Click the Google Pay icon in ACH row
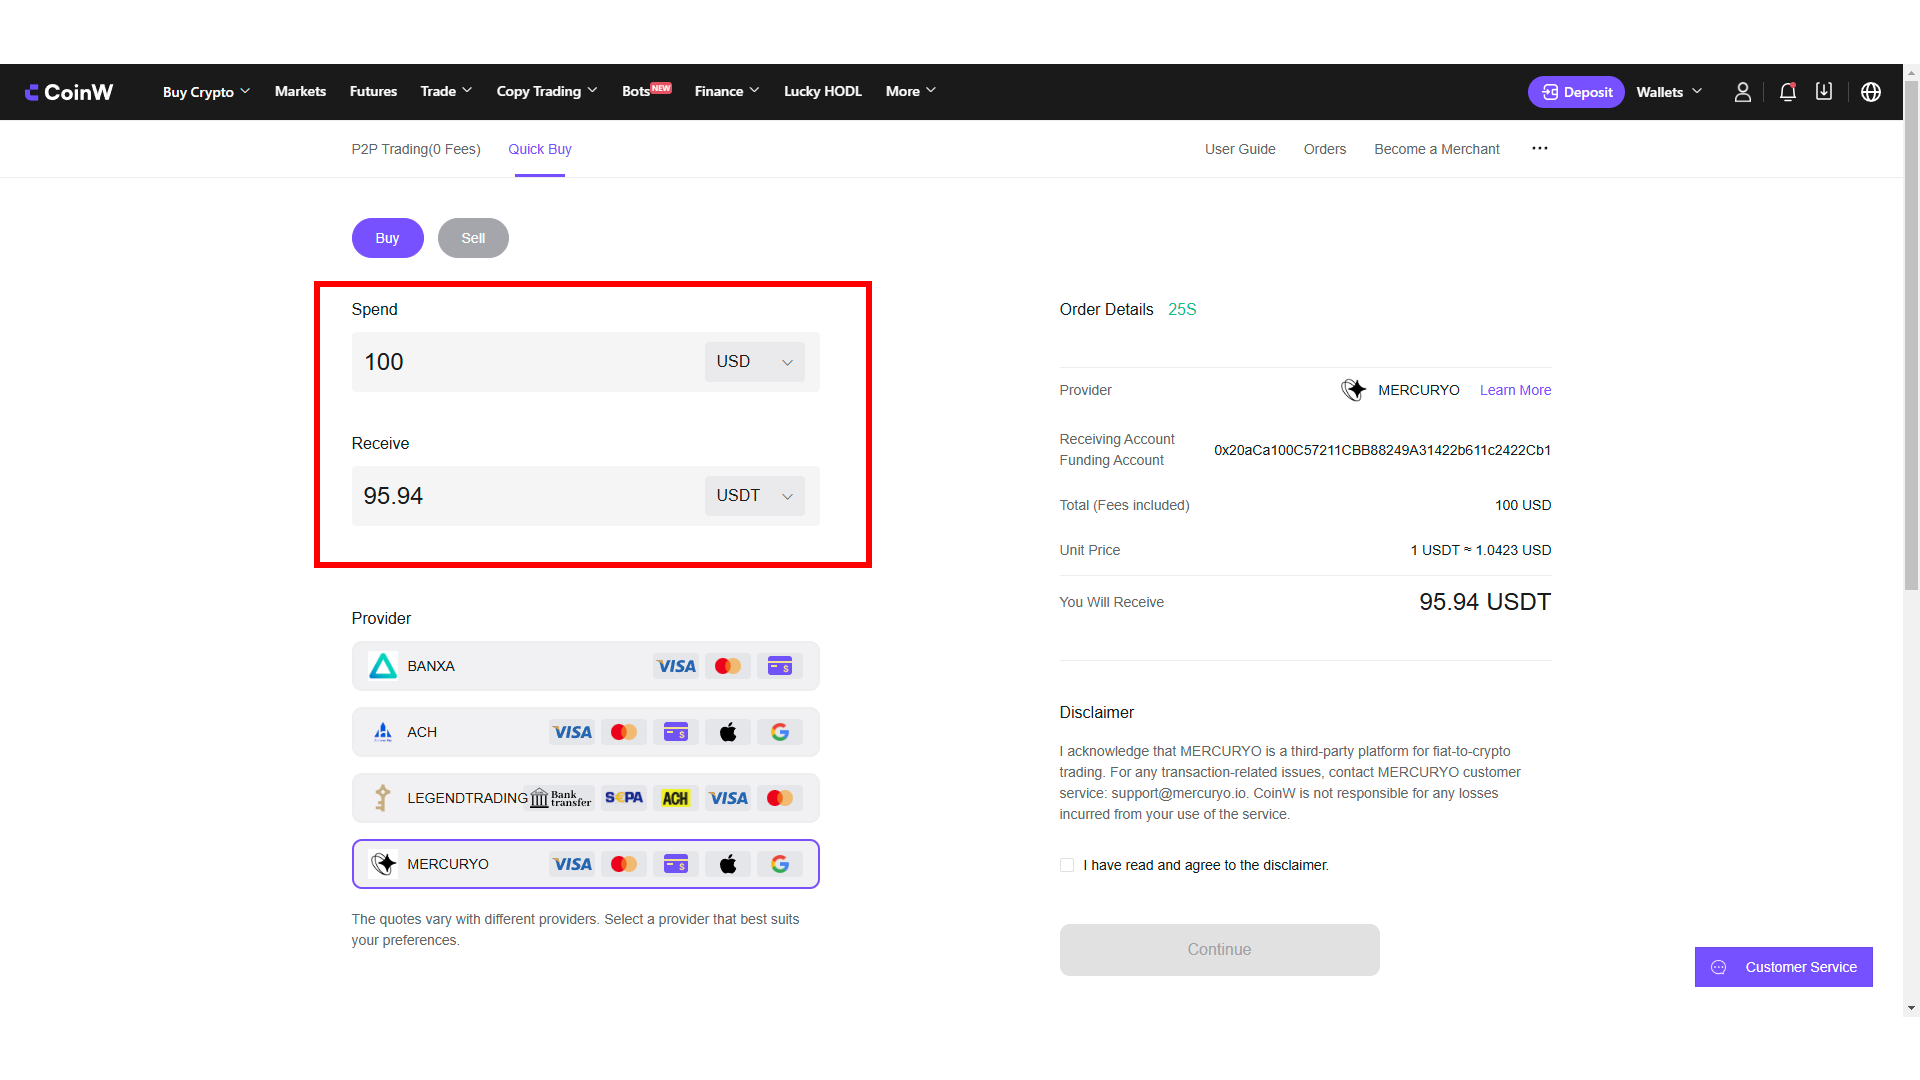The width and height of the screenshot is (1920, 1080). click(780, 732)
